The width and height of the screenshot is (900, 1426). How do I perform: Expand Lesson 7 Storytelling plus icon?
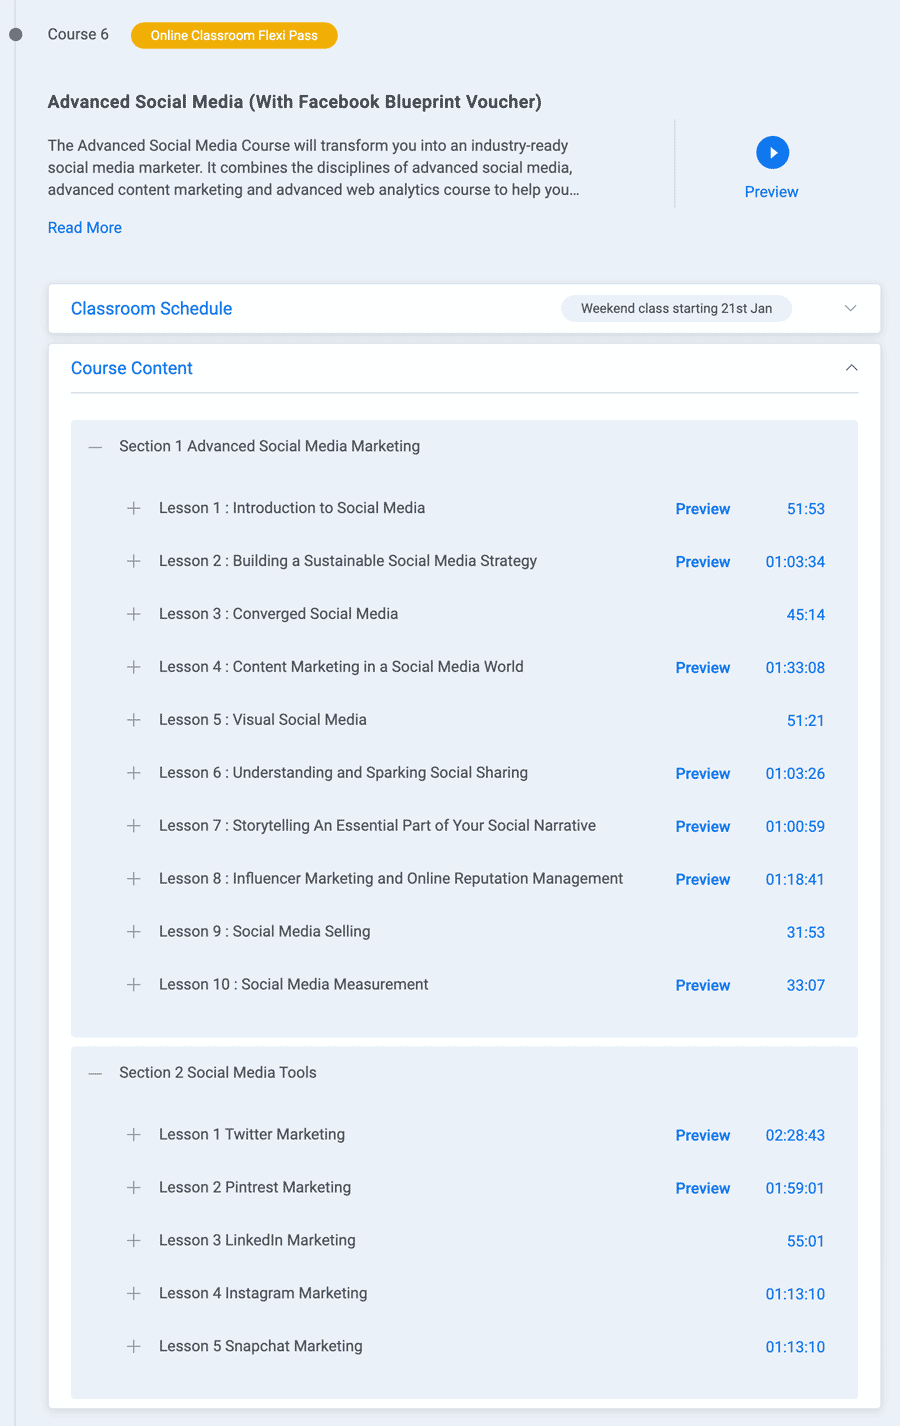[x=133, y=826]
